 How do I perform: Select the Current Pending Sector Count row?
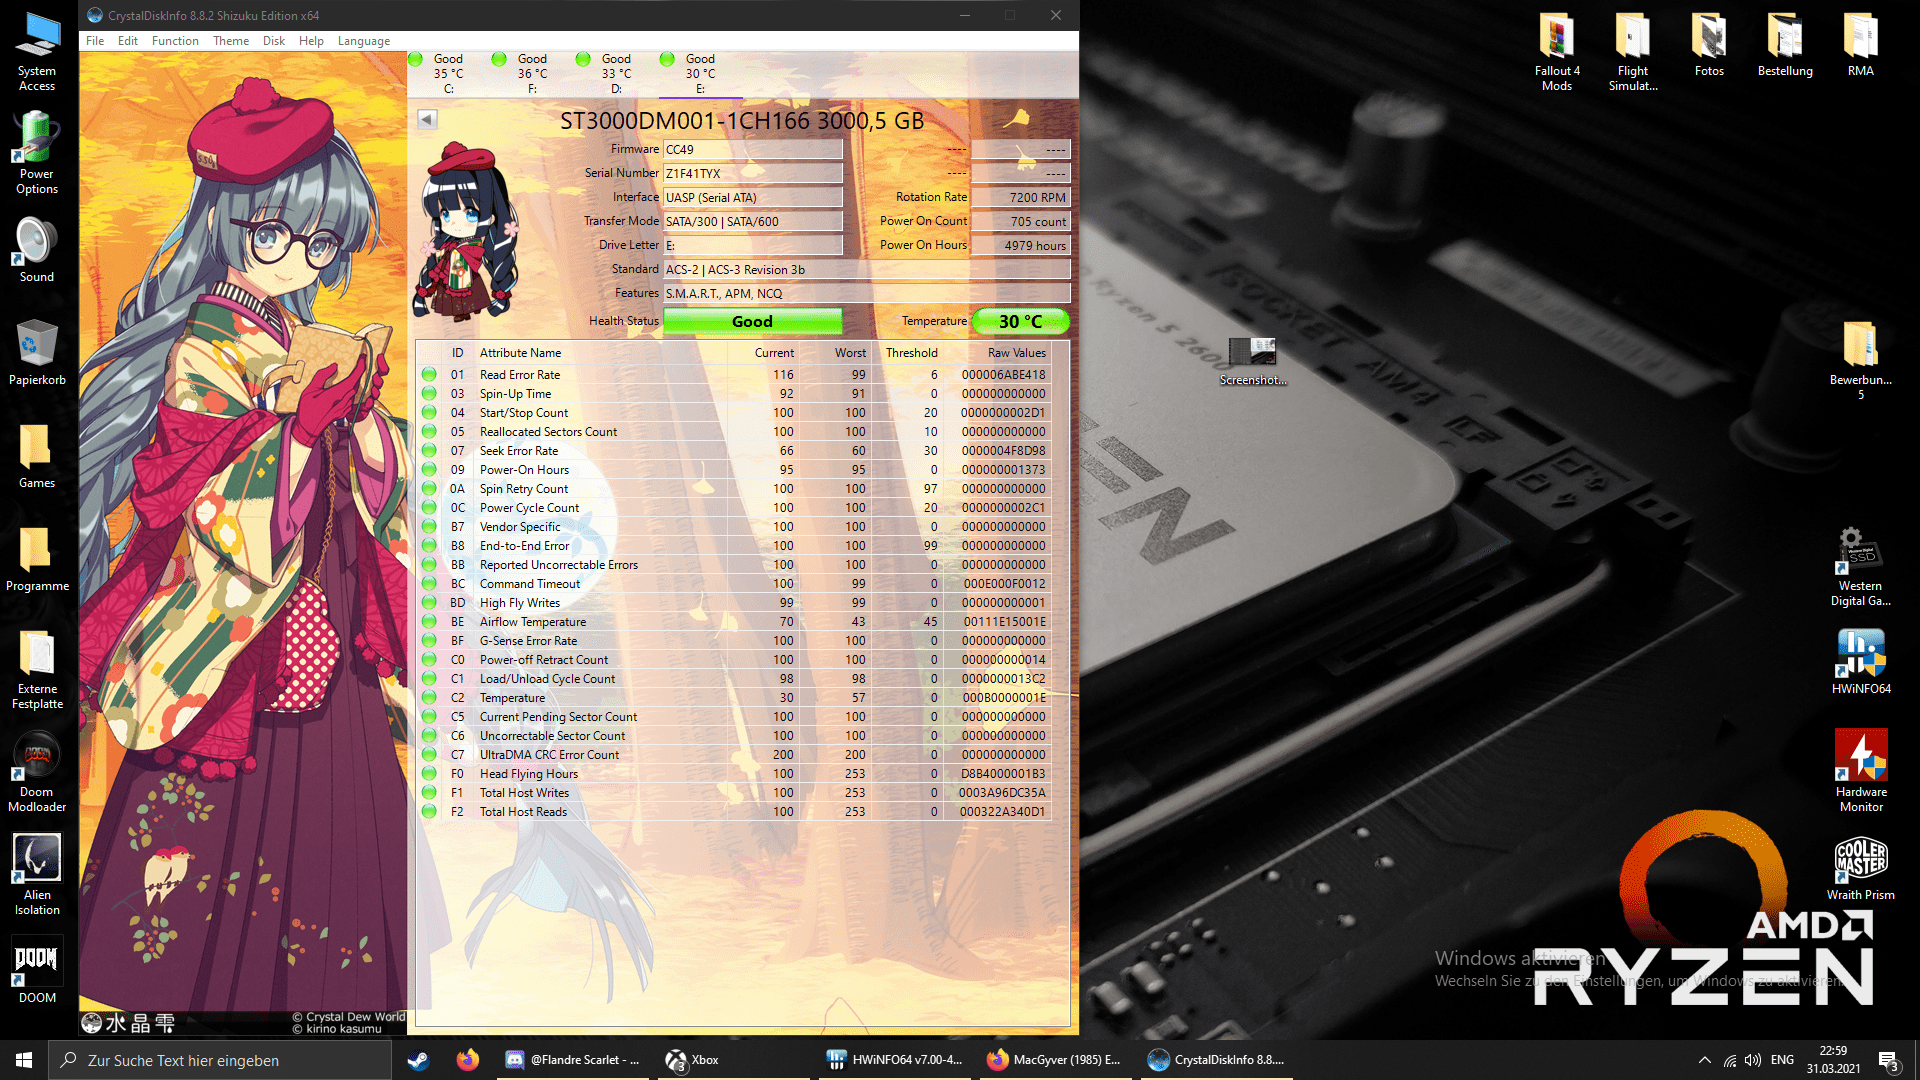tap(735, 717)
